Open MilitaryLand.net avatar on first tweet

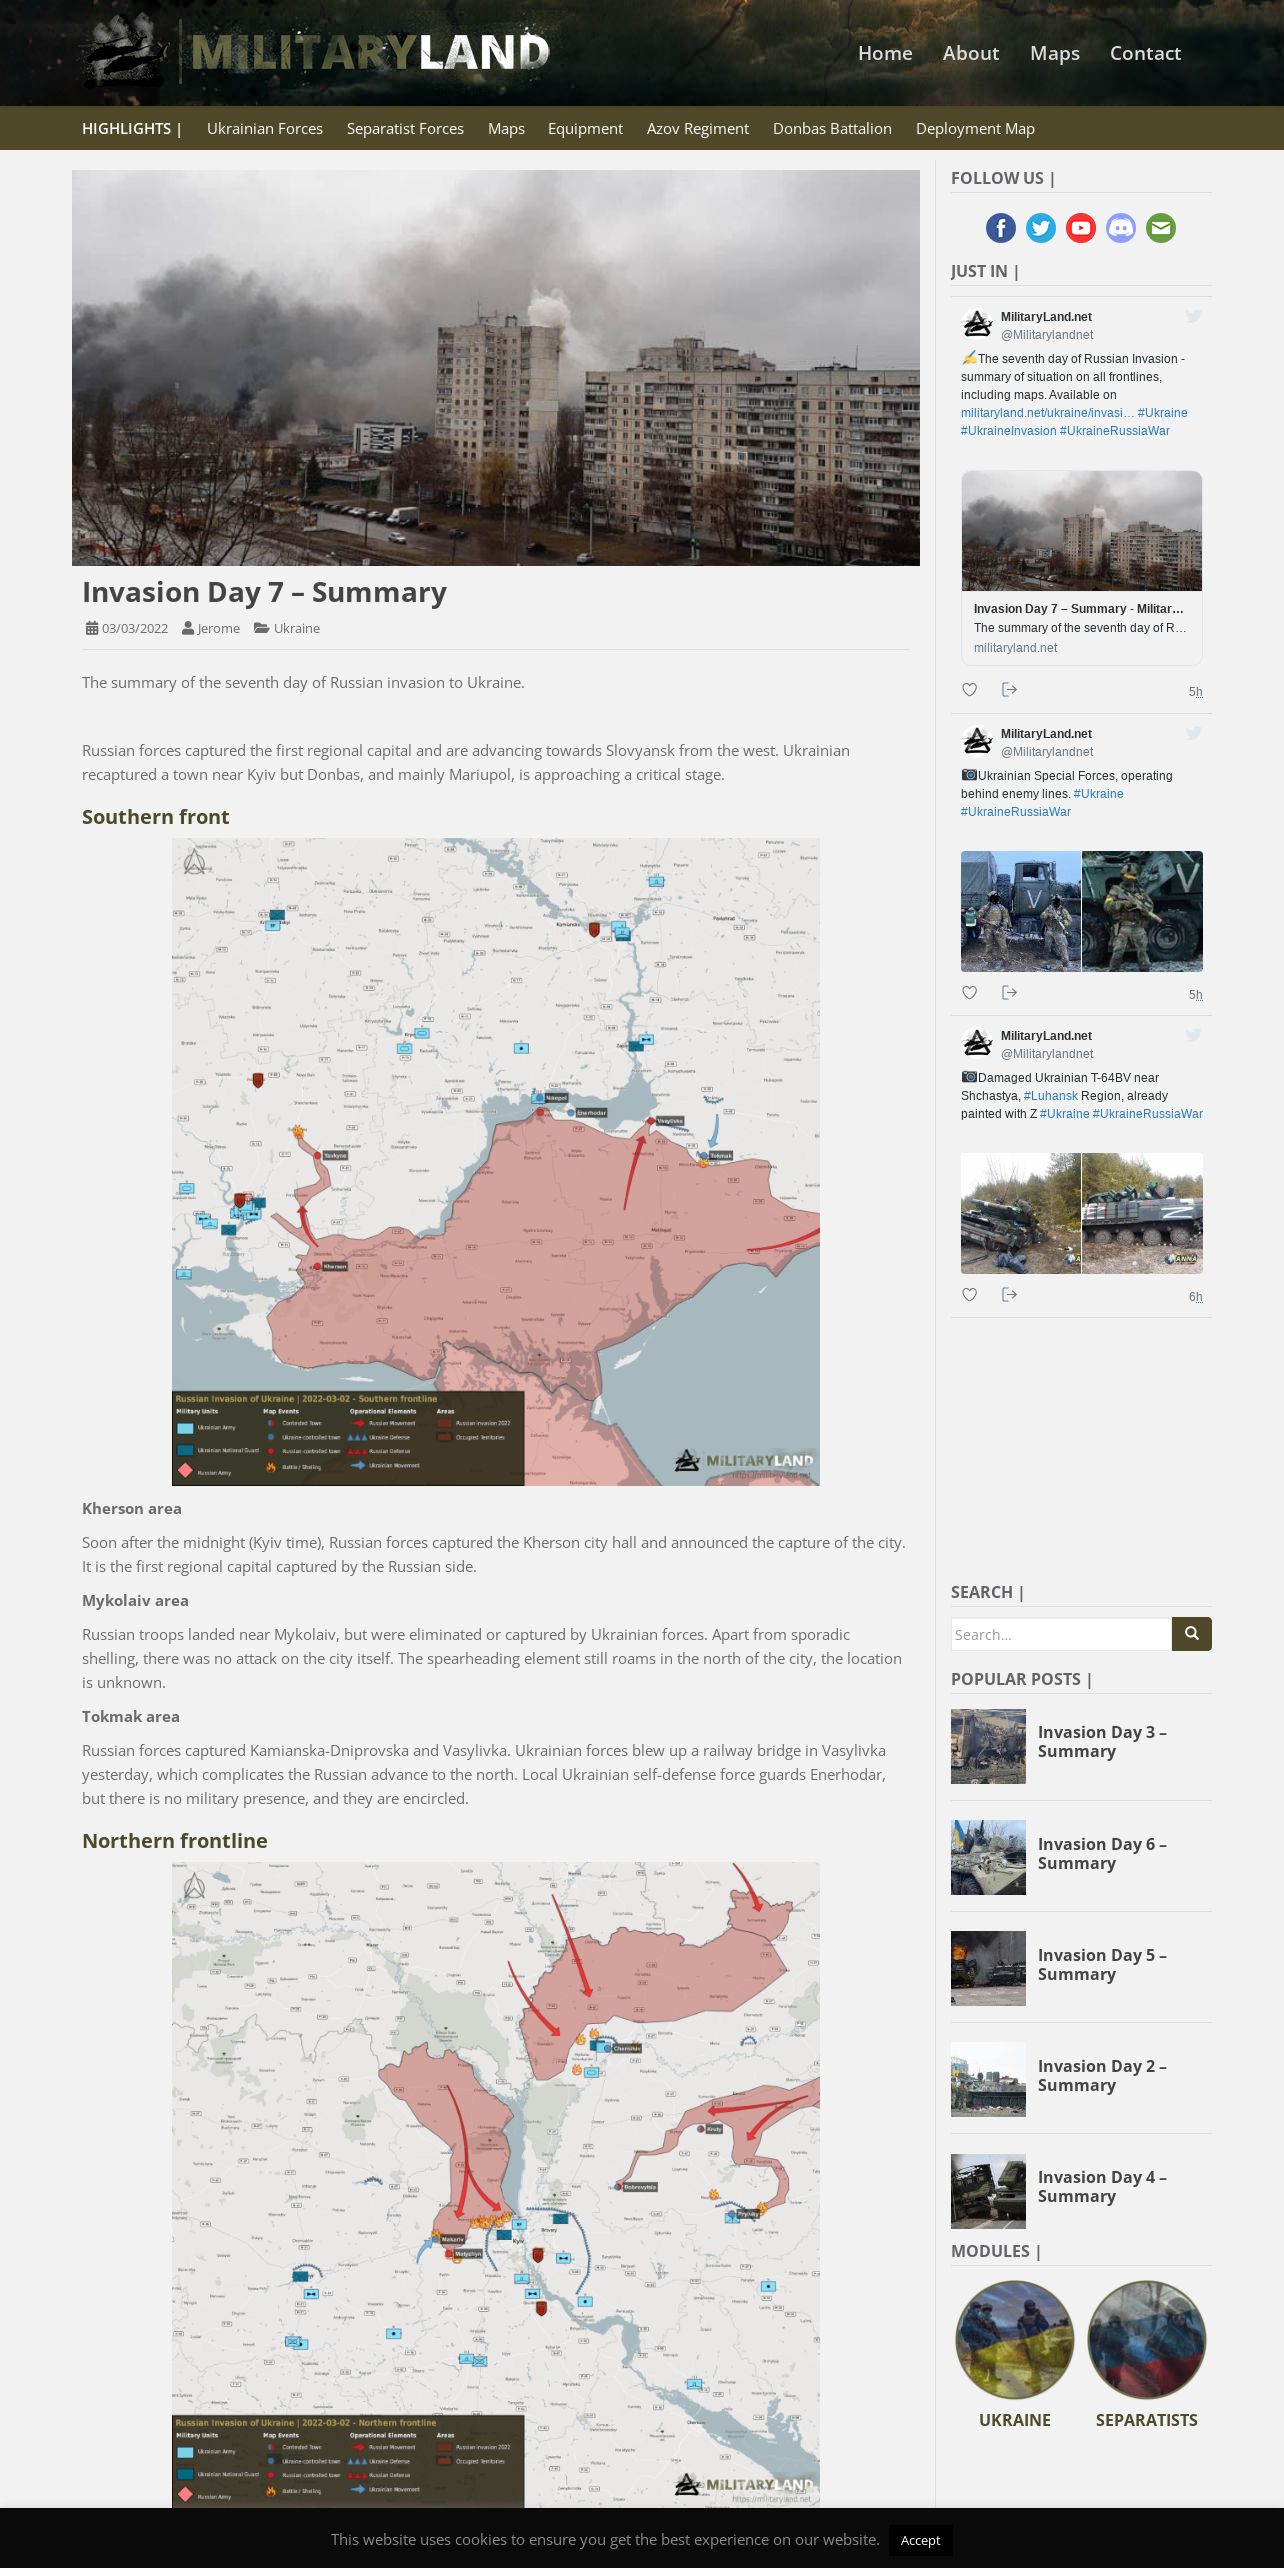977,325
